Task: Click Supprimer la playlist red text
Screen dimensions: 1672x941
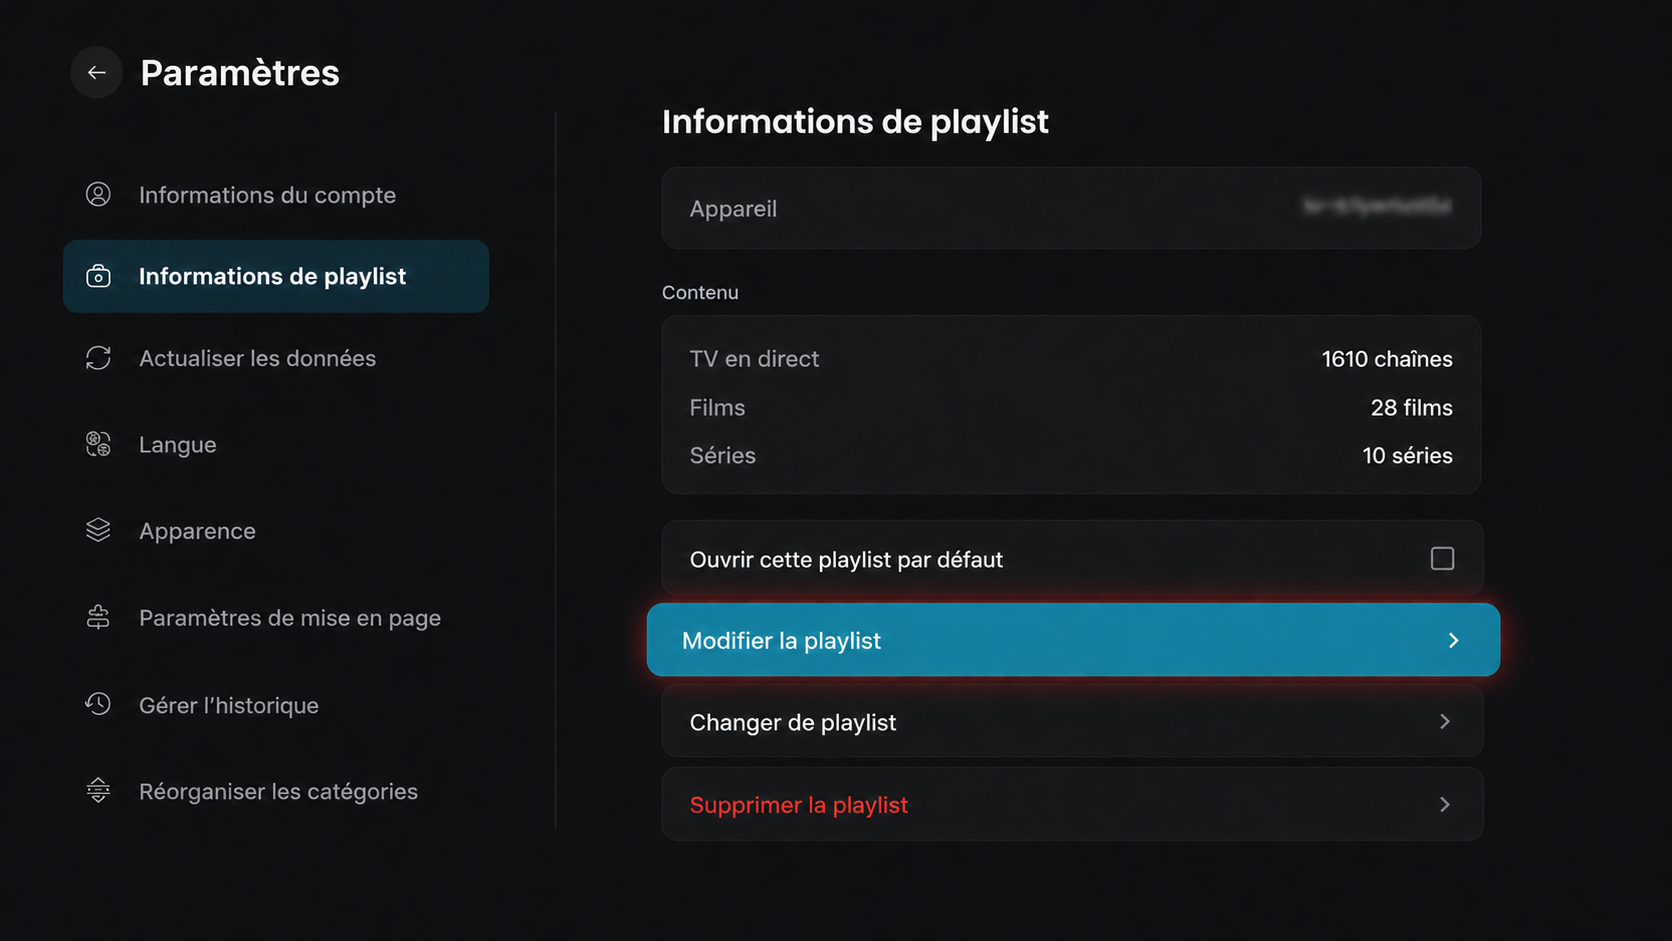Action: 799,805
